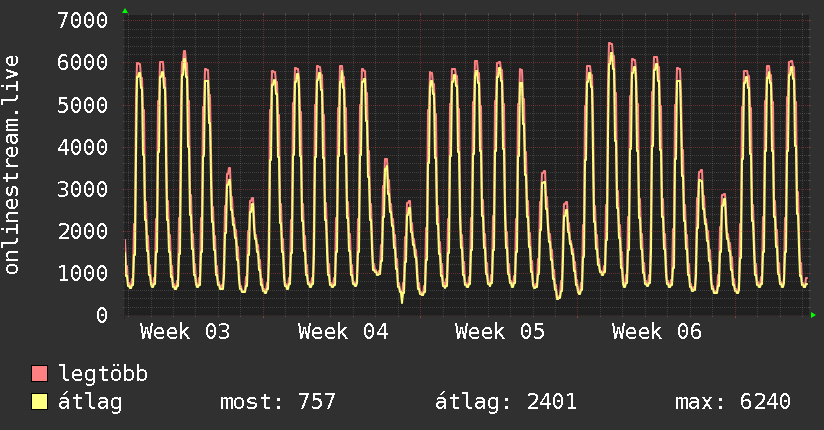This screenshot has height=430, width=824.
Task: Click the green arrow ending the x-axis
Action: [x=813, y=315]
